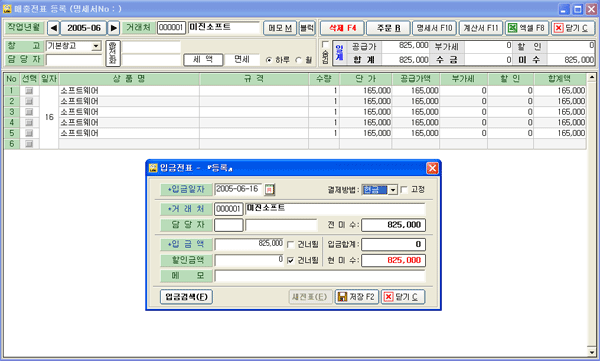The image size is (600, 361).
Task: Save the deposit slip with 저장 F2
Action: [357, 297]
